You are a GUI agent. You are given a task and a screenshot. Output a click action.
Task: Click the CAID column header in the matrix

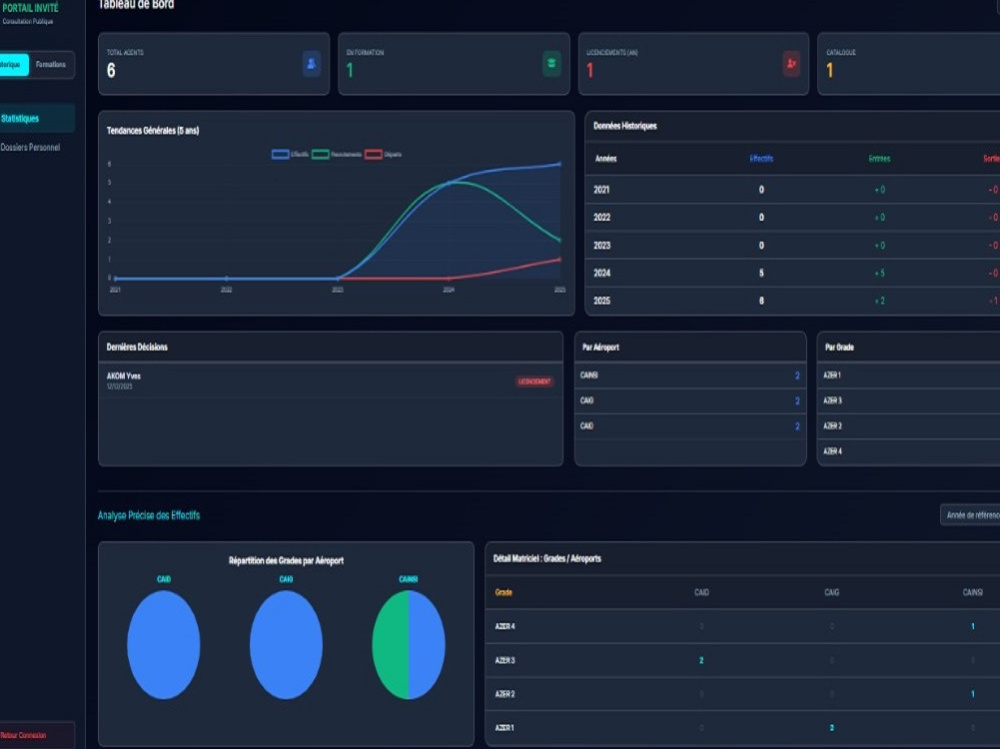[x=702, y=593]
